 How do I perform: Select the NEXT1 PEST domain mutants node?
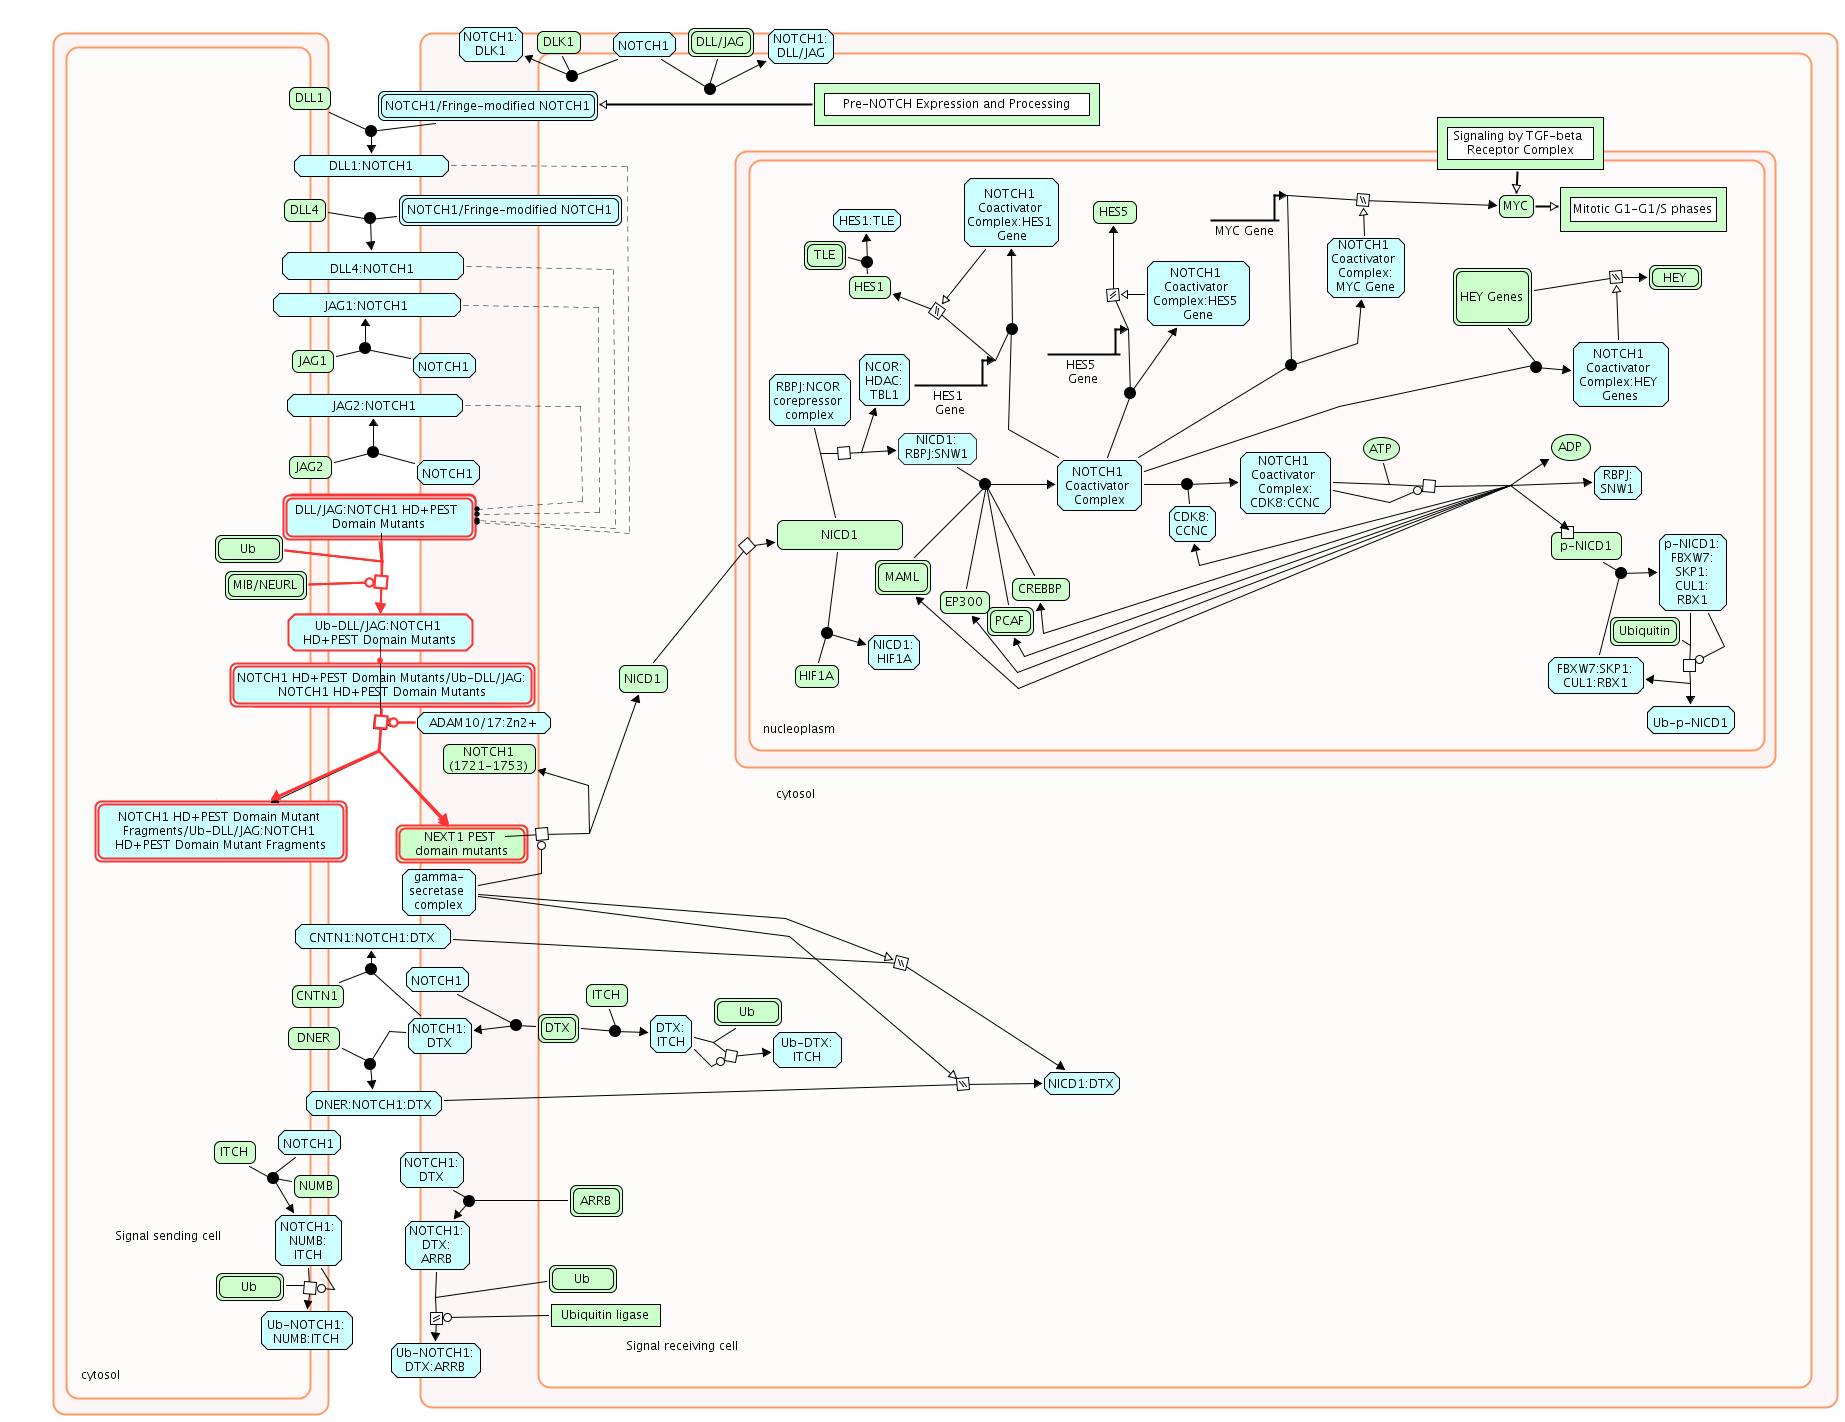tap(461, 844)
